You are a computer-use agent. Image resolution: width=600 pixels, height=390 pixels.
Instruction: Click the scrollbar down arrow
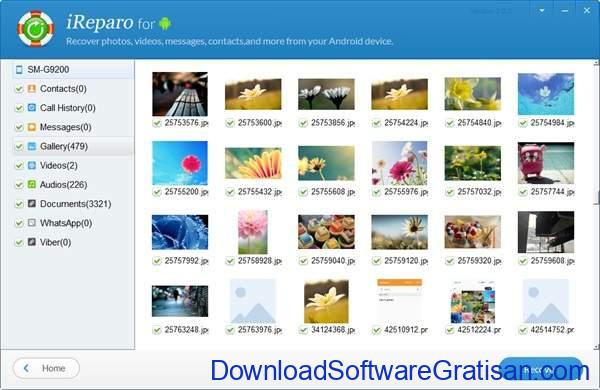pyautogui.click(x=597, y=346)
